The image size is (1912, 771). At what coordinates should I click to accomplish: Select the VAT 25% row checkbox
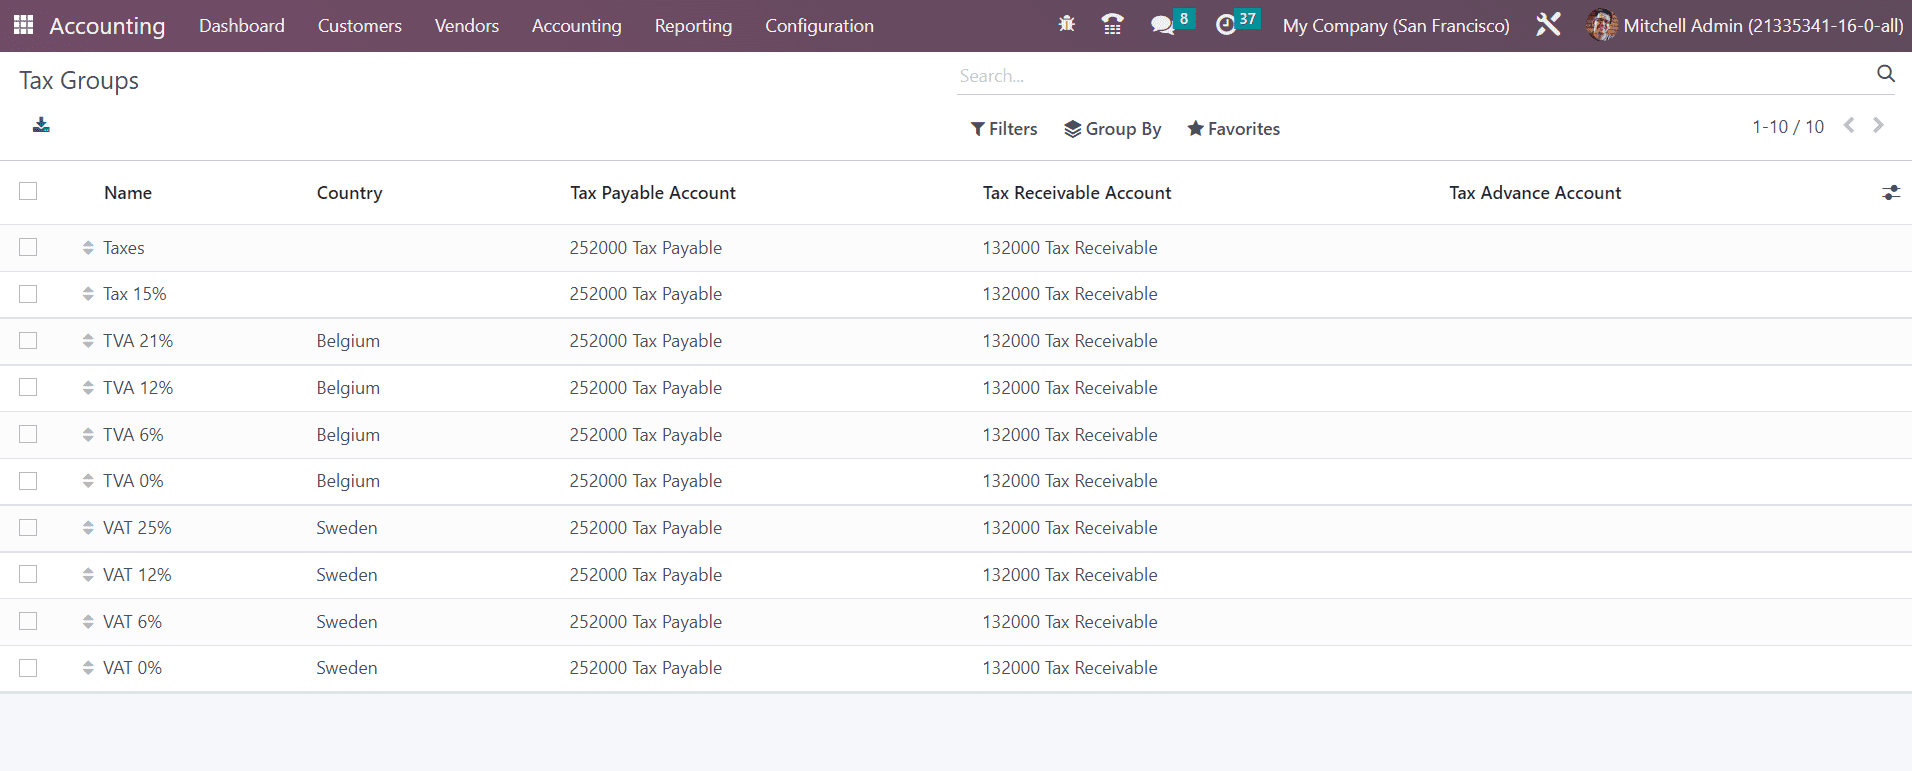pos(28,528)
